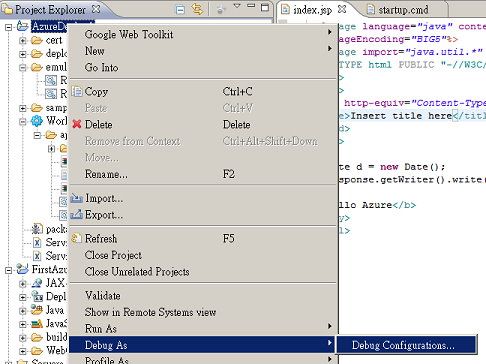This screenshot has height=364, width=486.
Task: Click the second Serv XML file icon
Action: (37, 256)
